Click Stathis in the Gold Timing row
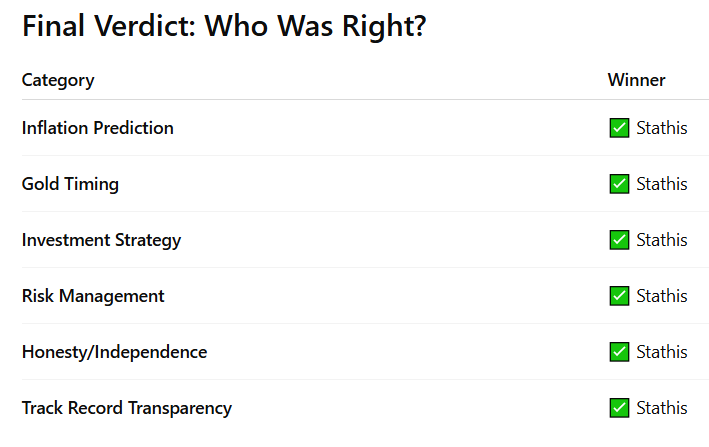Image resolution: width=709 pixels, height=447 pixels. tap(662, 184)
